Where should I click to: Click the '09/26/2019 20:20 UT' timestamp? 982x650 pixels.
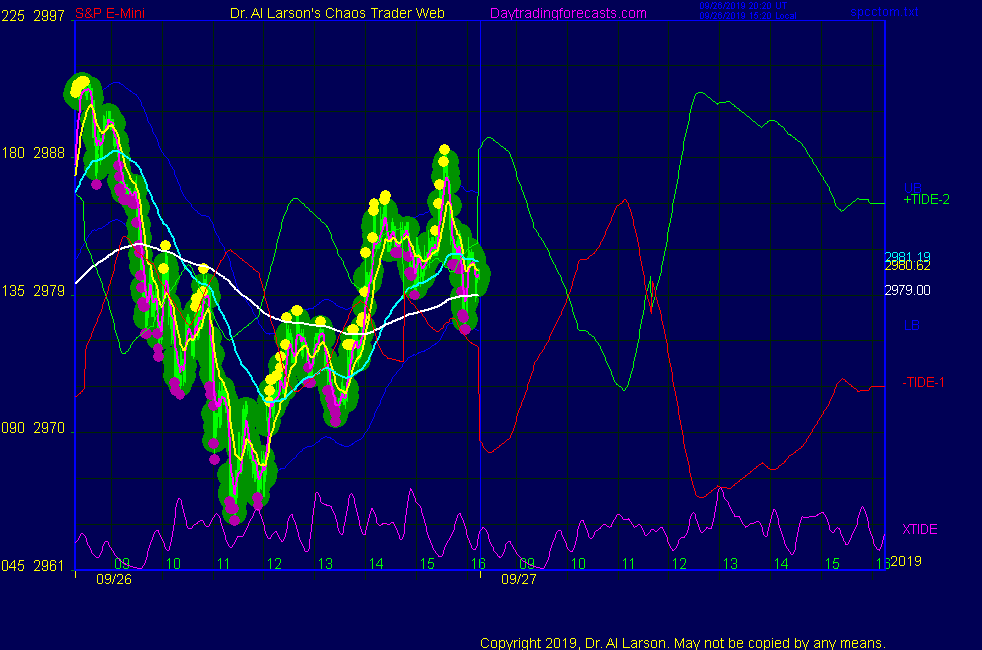[x=743, y=6]
